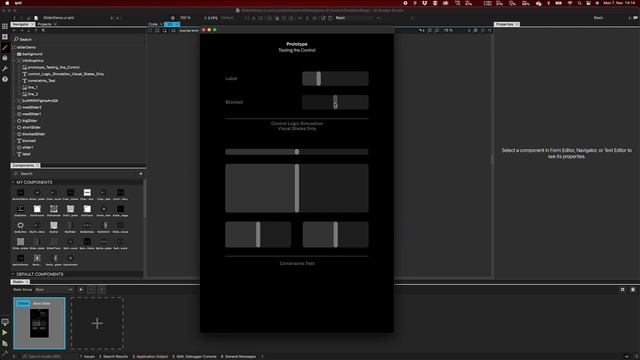Viewport: 640px width, 360px height.
Task: Adjust the Label slider handle in preview
Action: [318, 78]
